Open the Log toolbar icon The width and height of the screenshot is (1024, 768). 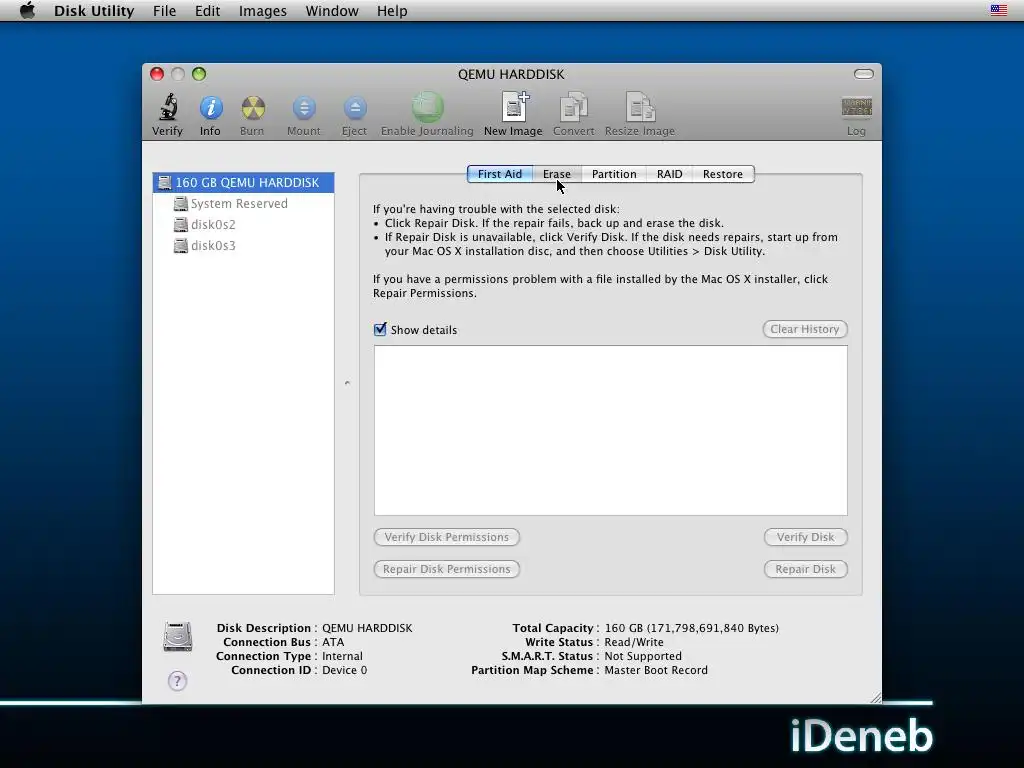(x=856, y=107)
